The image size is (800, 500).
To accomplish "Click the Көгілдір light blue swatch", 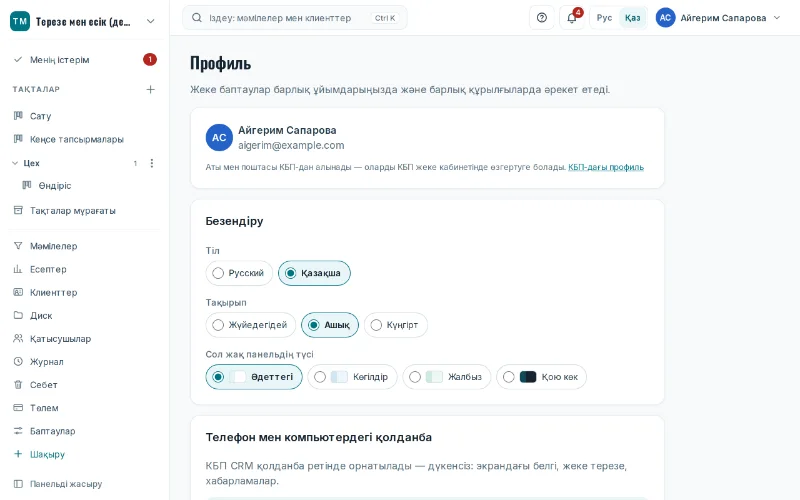I will tap(339, 377).
